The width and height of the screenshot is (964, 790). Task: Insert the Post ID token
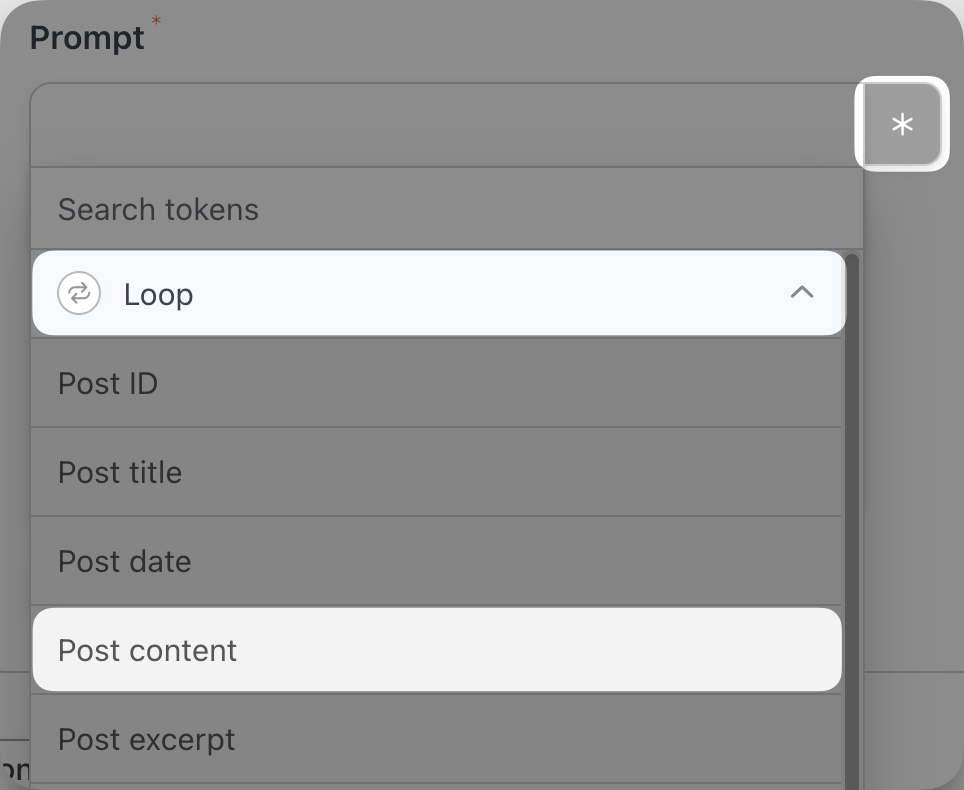436,383
